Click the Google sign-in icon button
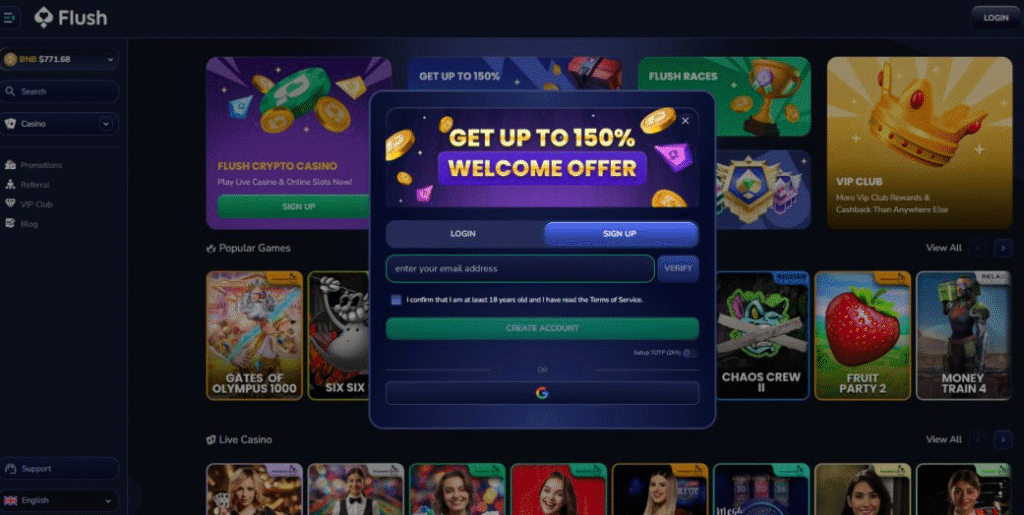The height and width of the screenshot is (515, 1024). [x=542, y=393]
